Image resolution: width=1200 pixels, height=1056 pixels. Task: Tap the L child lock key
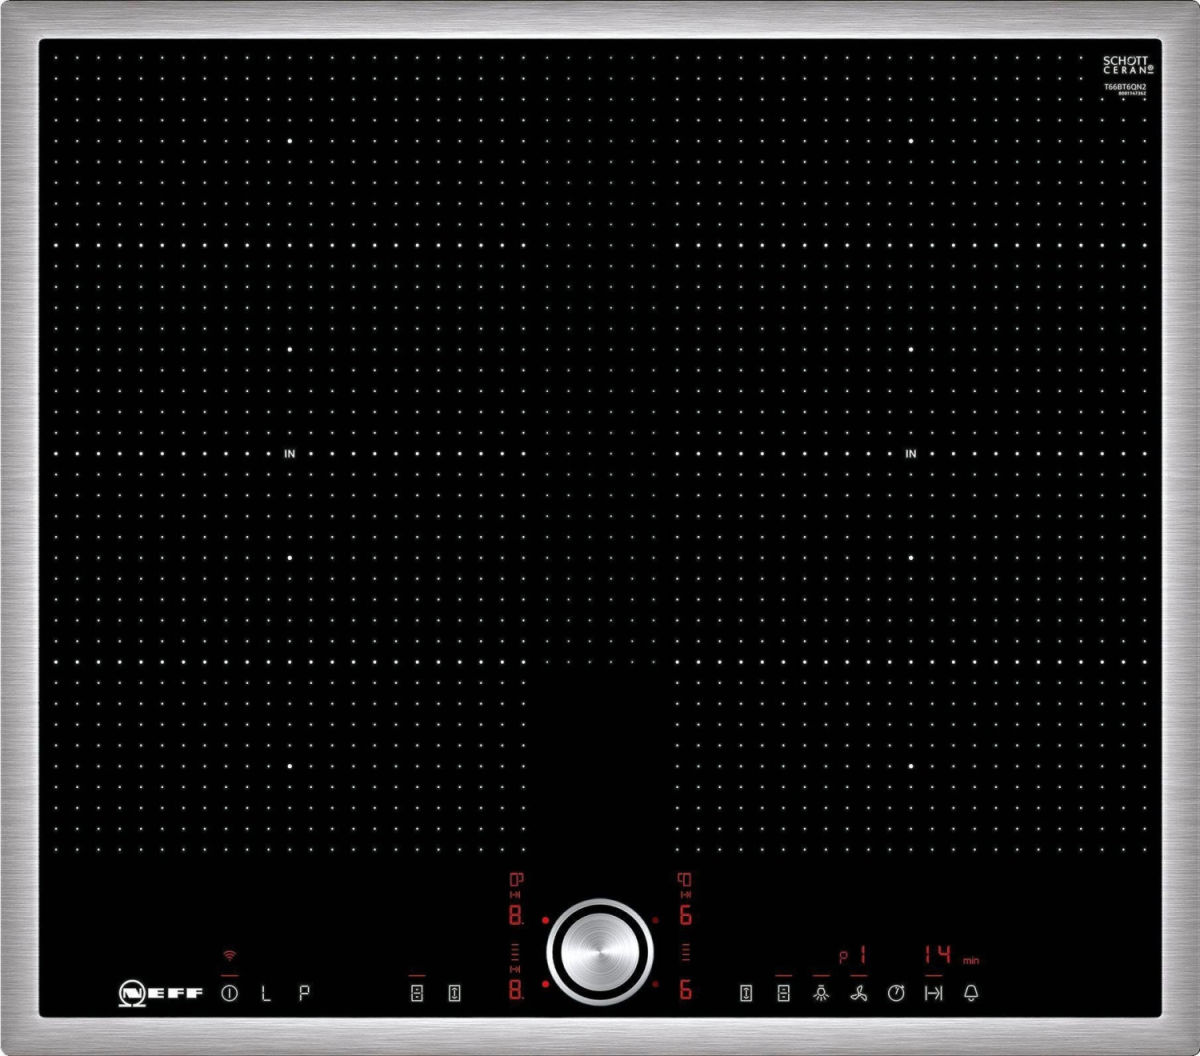tap(266, 993)
